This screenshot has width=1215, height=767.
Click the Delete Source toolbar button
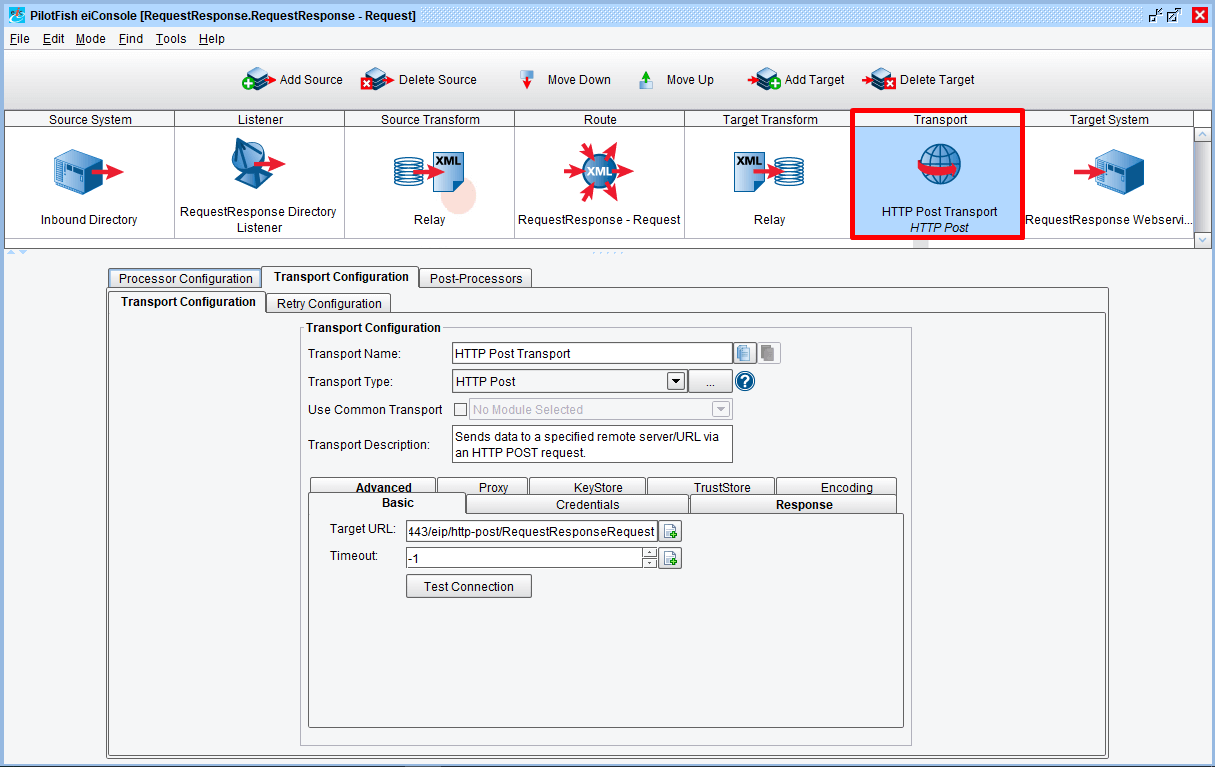click(x=419, y=80)
